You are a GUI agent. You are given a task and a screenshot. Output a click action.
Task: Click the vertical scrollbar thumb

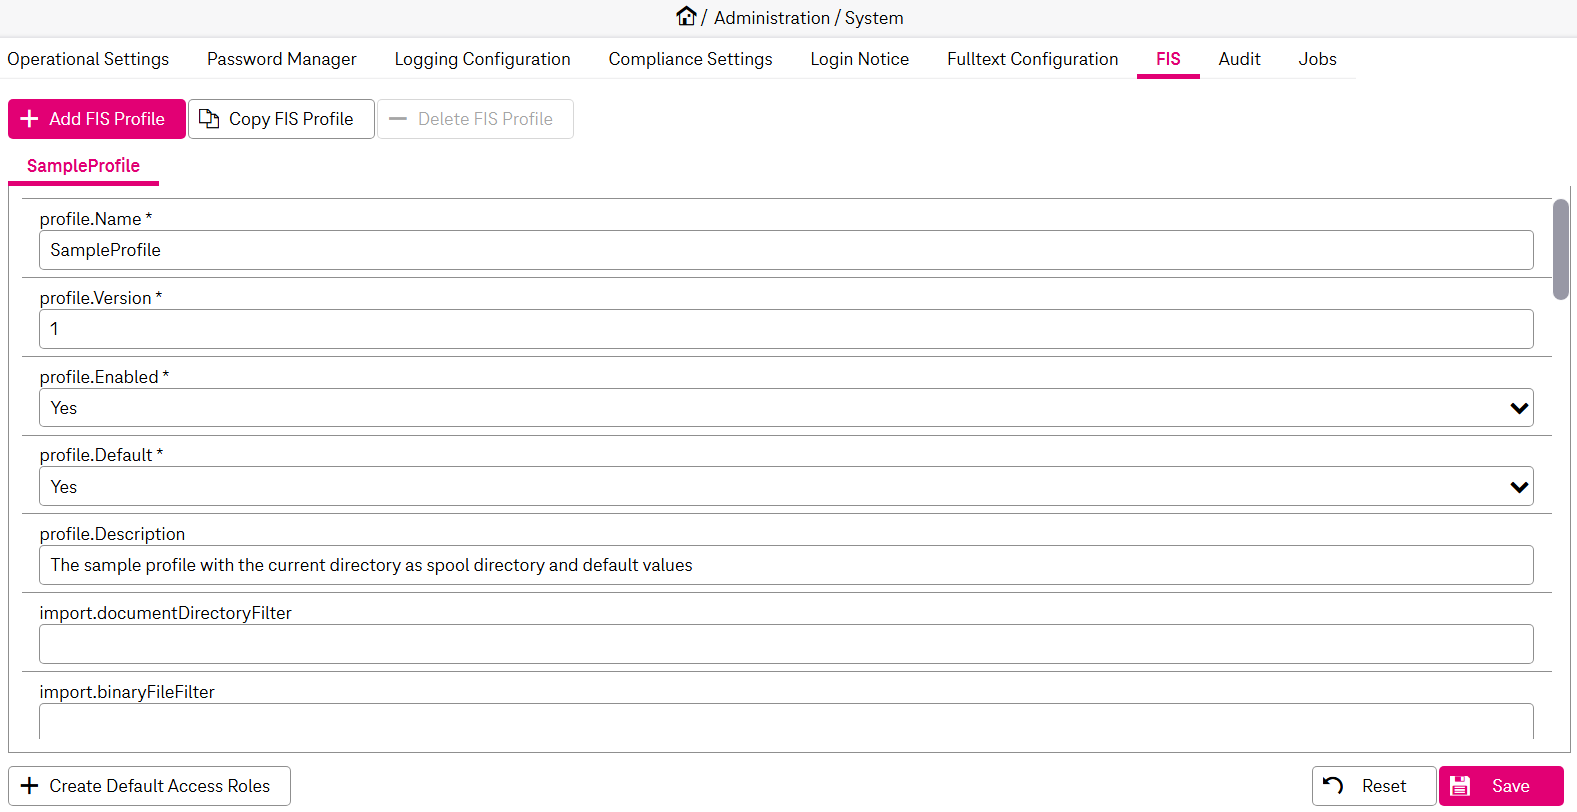pyautogui.click(x=1560, y=249)
